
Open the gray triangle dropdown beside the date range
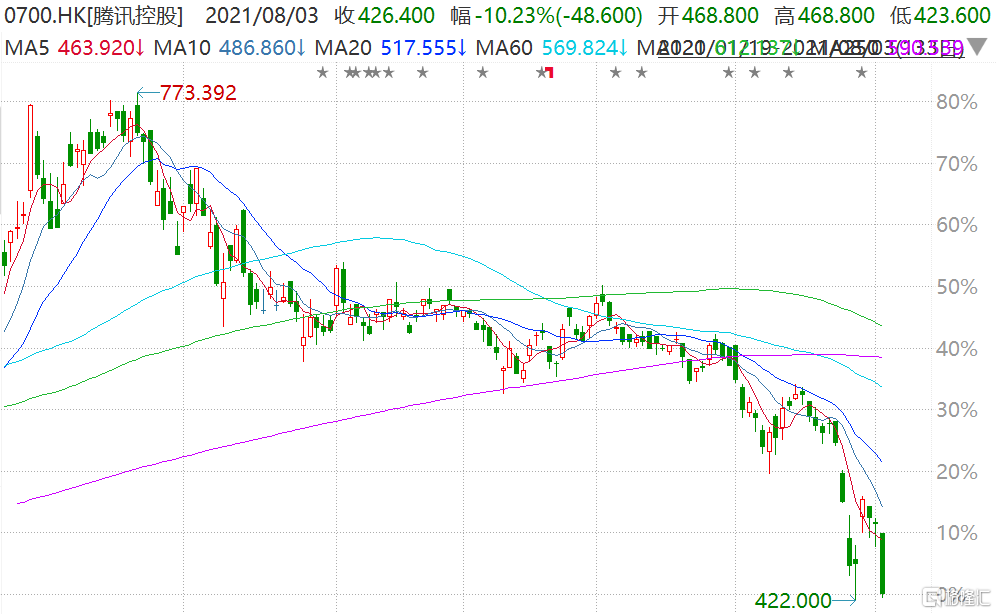(x=977, y=46)
